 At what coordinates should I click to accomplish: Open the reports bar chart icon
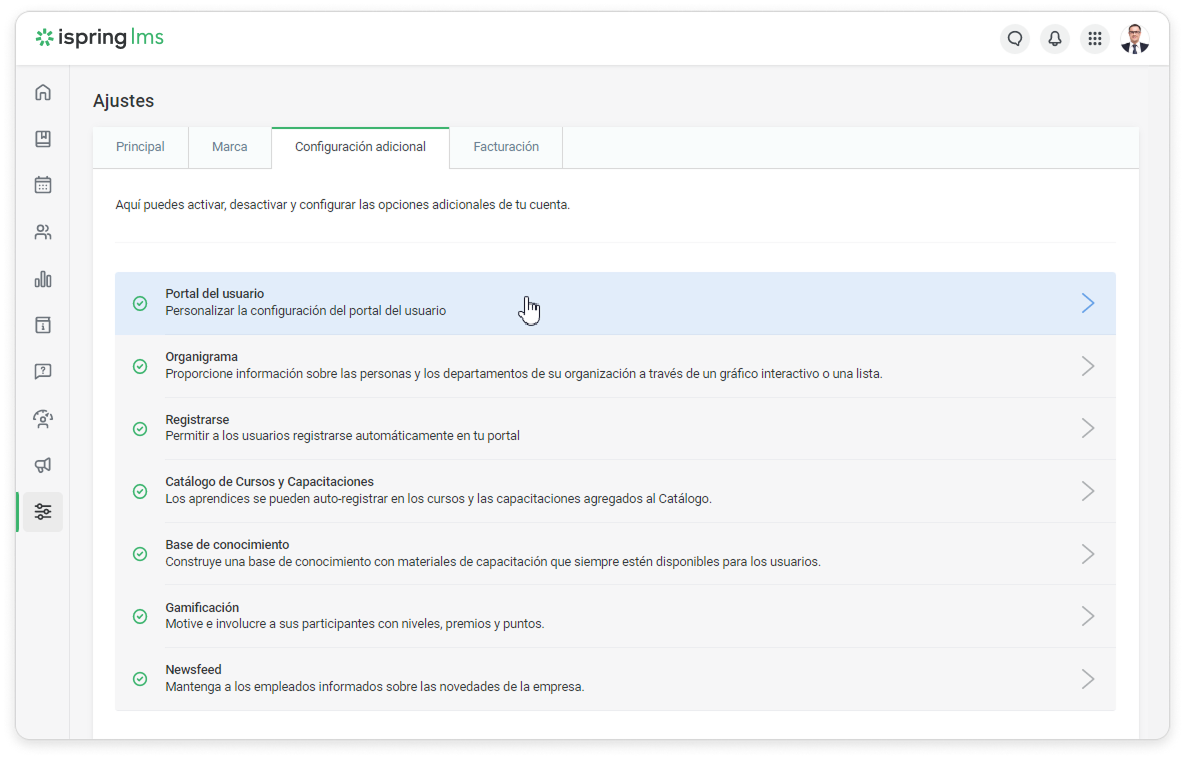(43, 279)
